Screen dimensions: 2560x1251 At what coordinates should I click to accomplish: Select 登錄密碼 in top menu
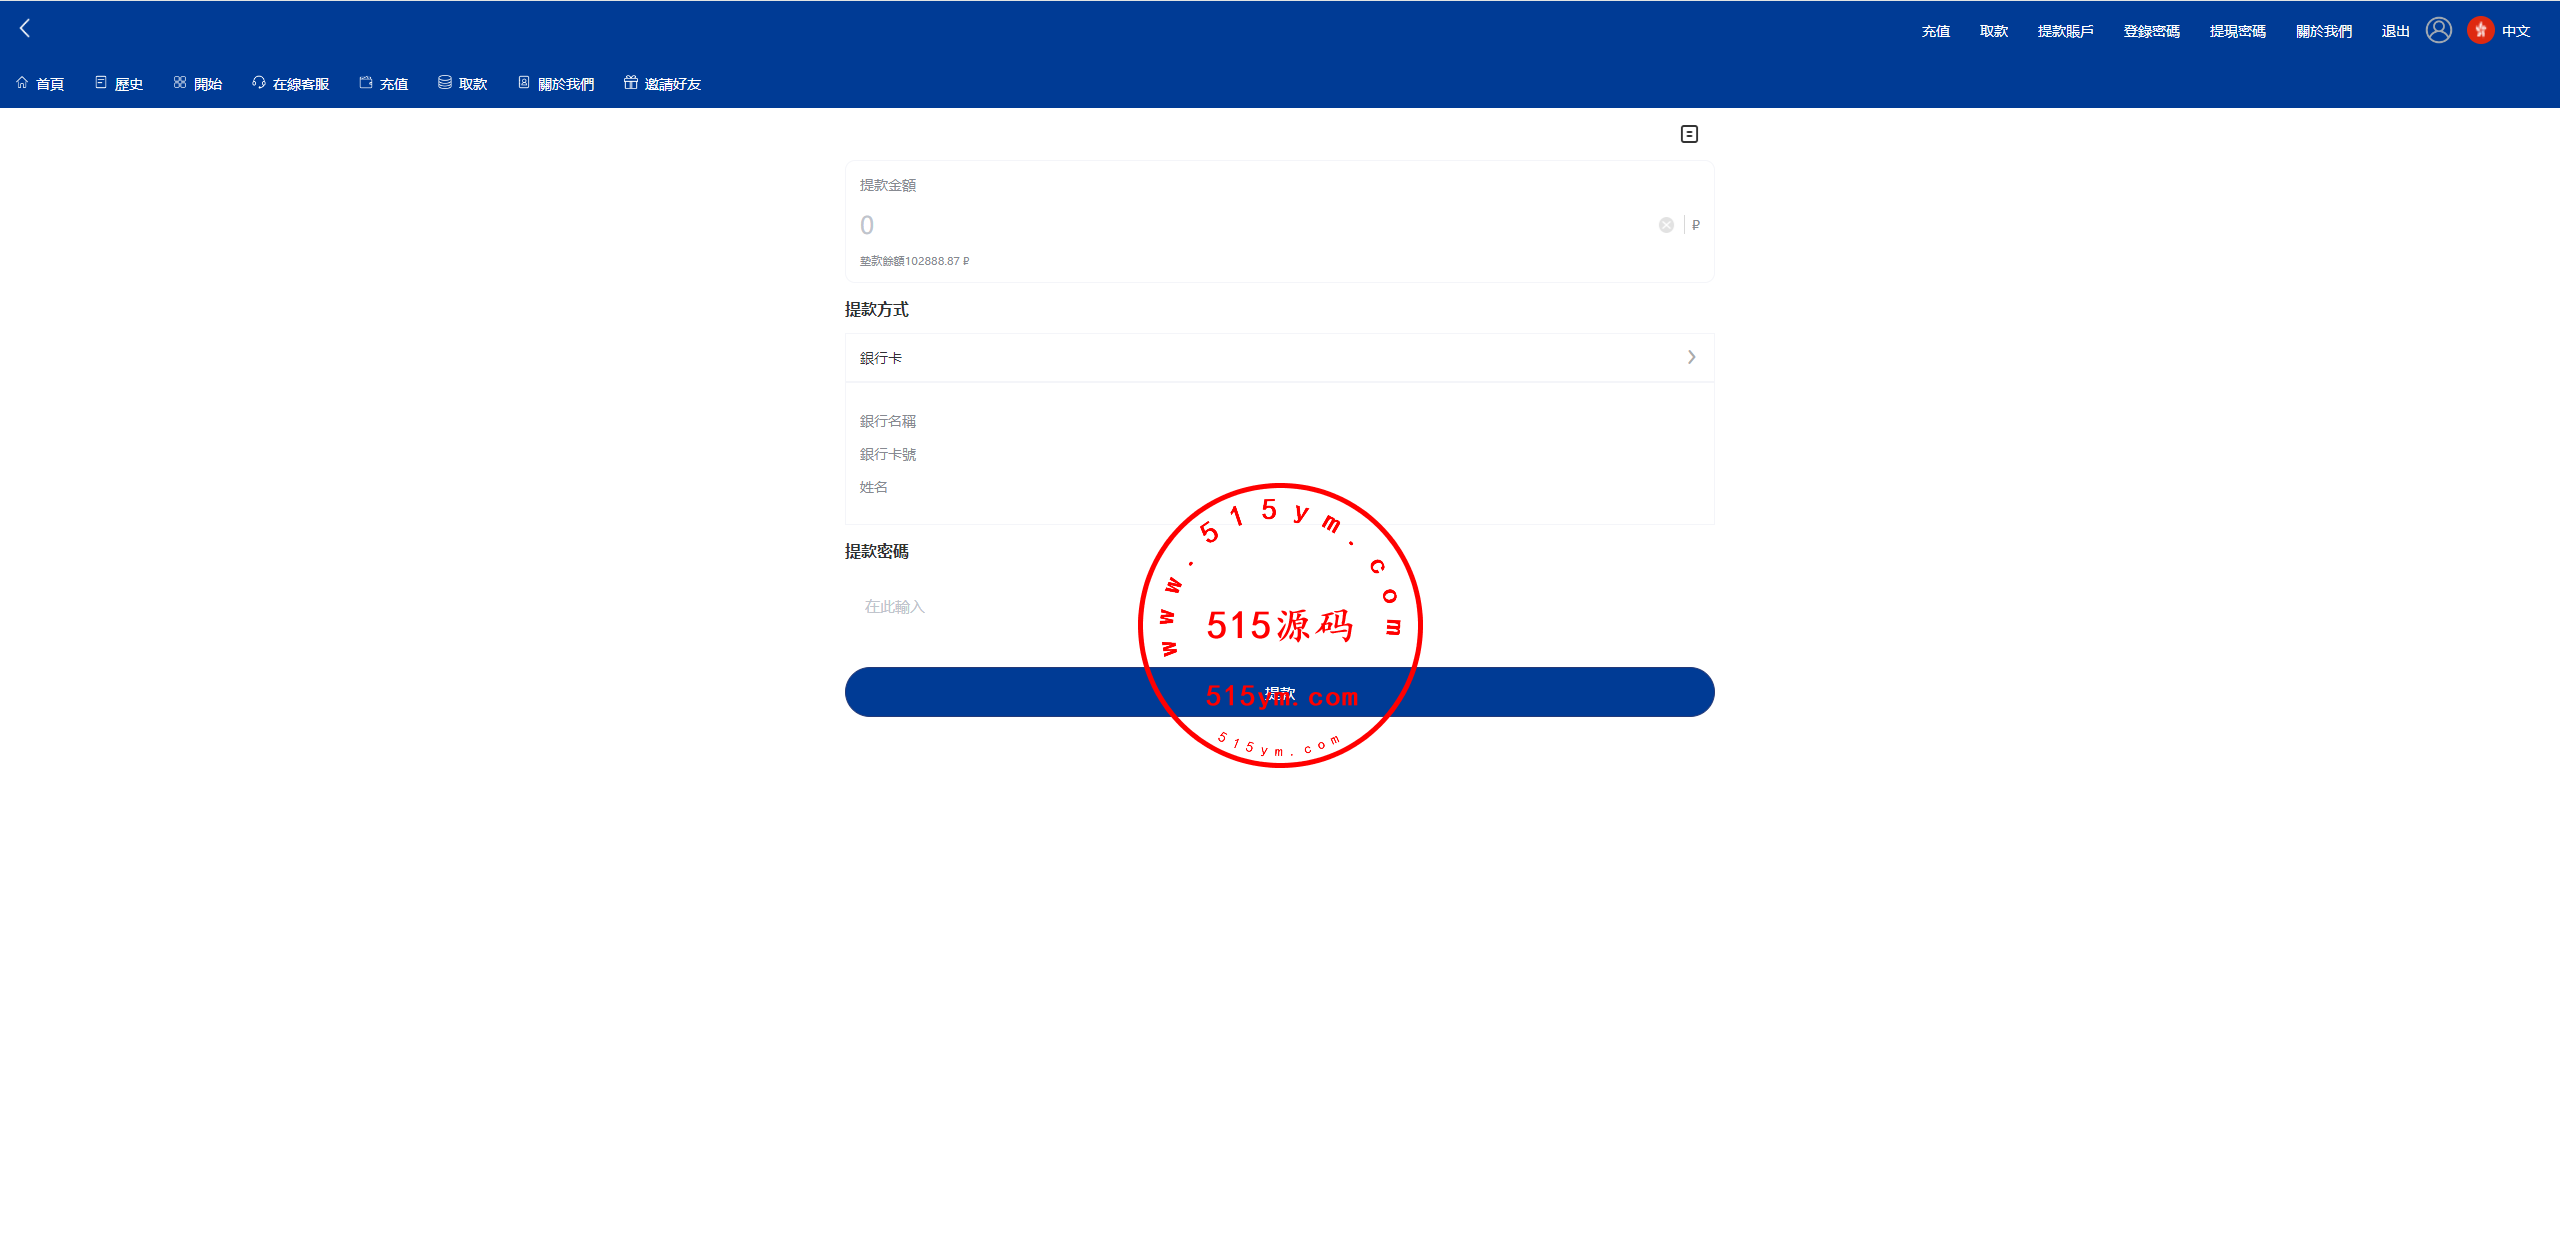point(2151,31)
